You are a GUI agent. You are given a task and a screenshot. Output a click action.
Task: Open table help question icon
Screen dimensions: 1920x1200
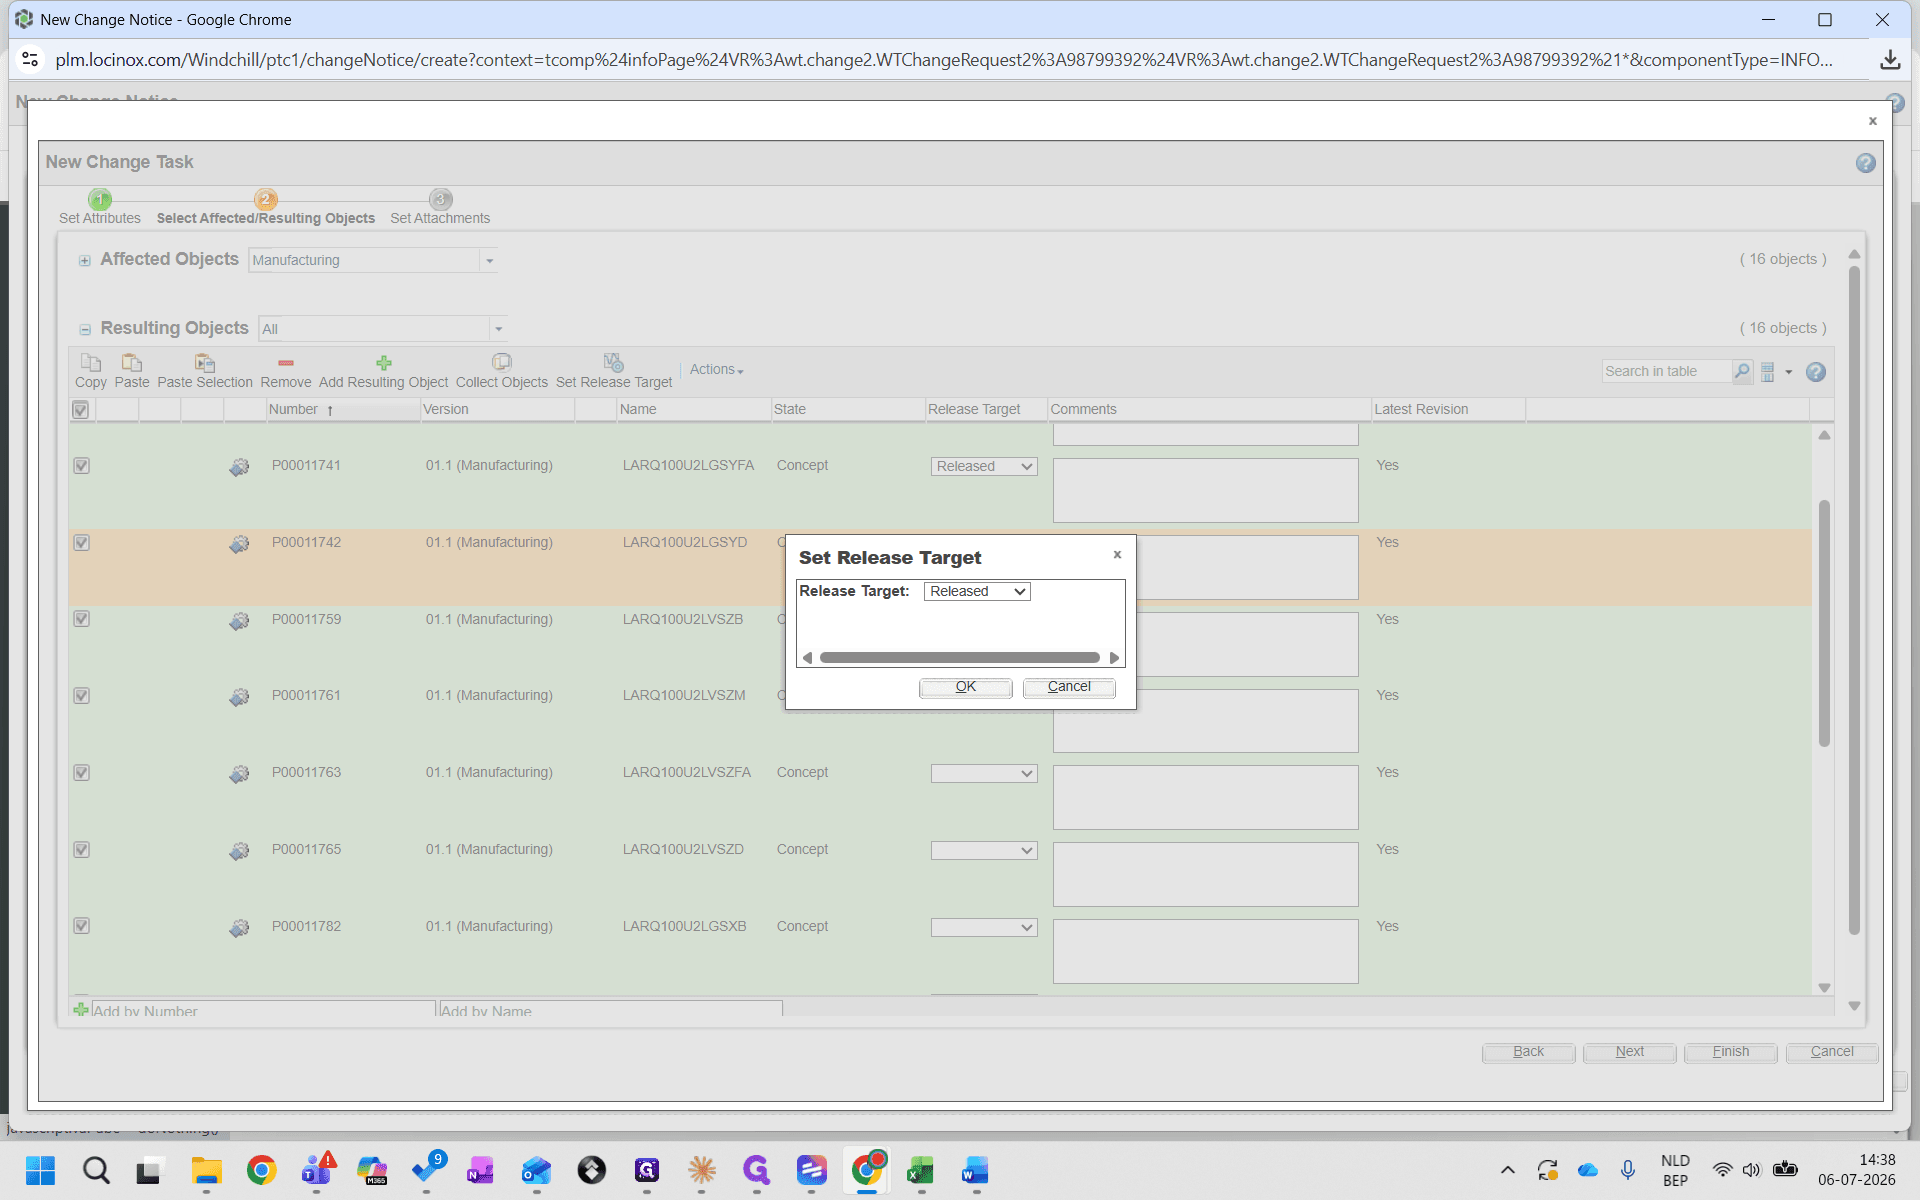point(1816,372)
